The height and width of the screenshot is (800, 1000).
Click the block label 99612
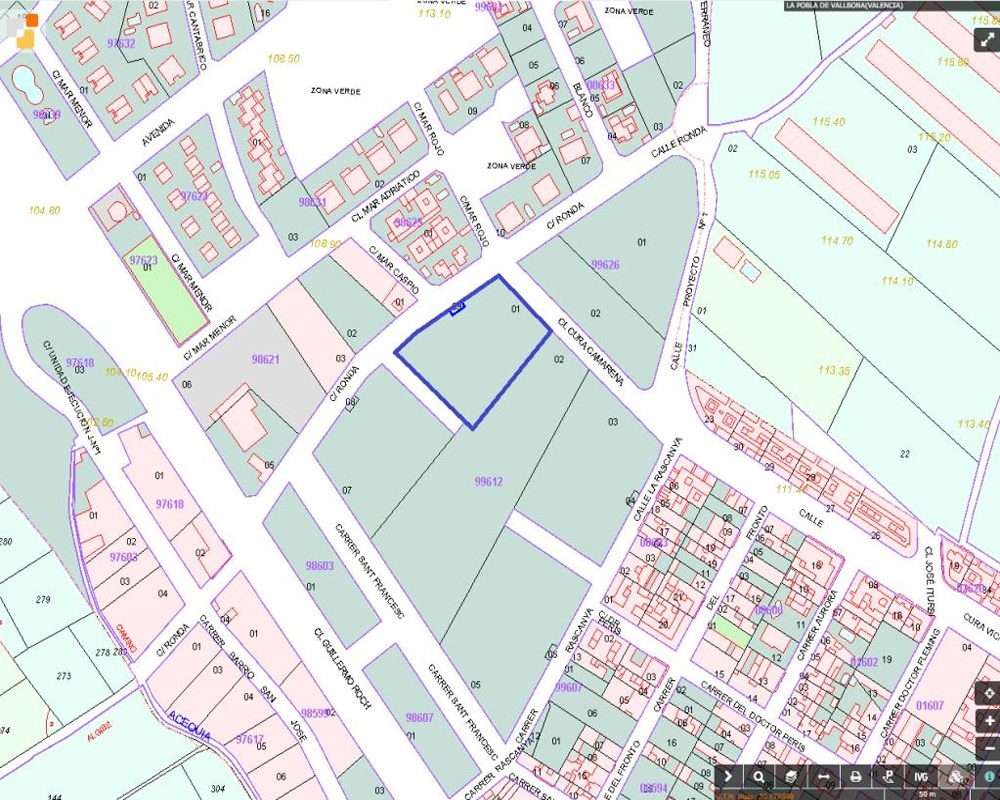click(489, 482)
